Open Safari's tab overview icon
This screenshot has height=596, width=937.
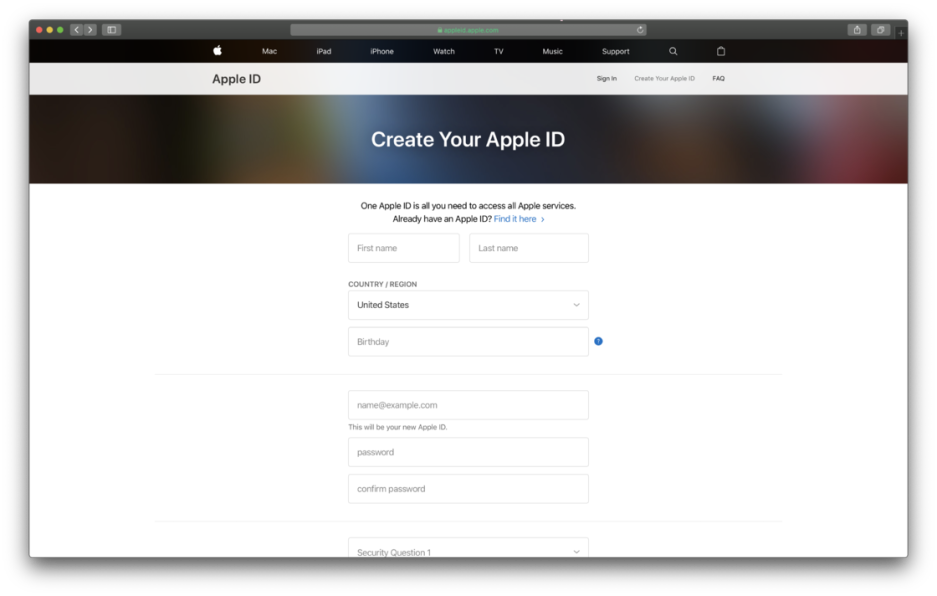(x=881, y=29)
